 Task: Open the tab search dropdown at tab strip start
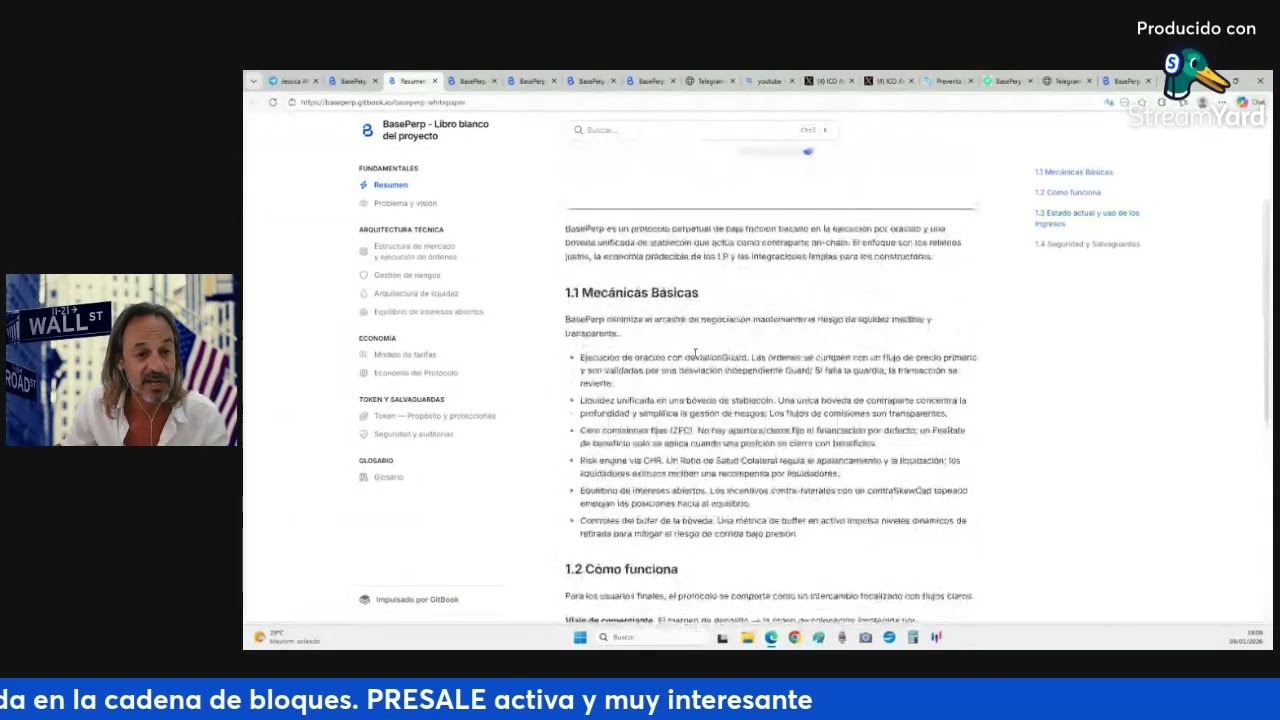[253, 81]
